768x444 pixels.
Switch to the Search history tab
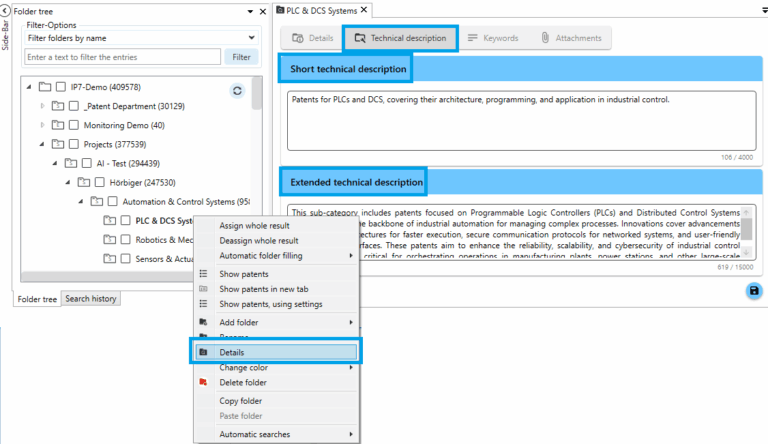[91, 299]
